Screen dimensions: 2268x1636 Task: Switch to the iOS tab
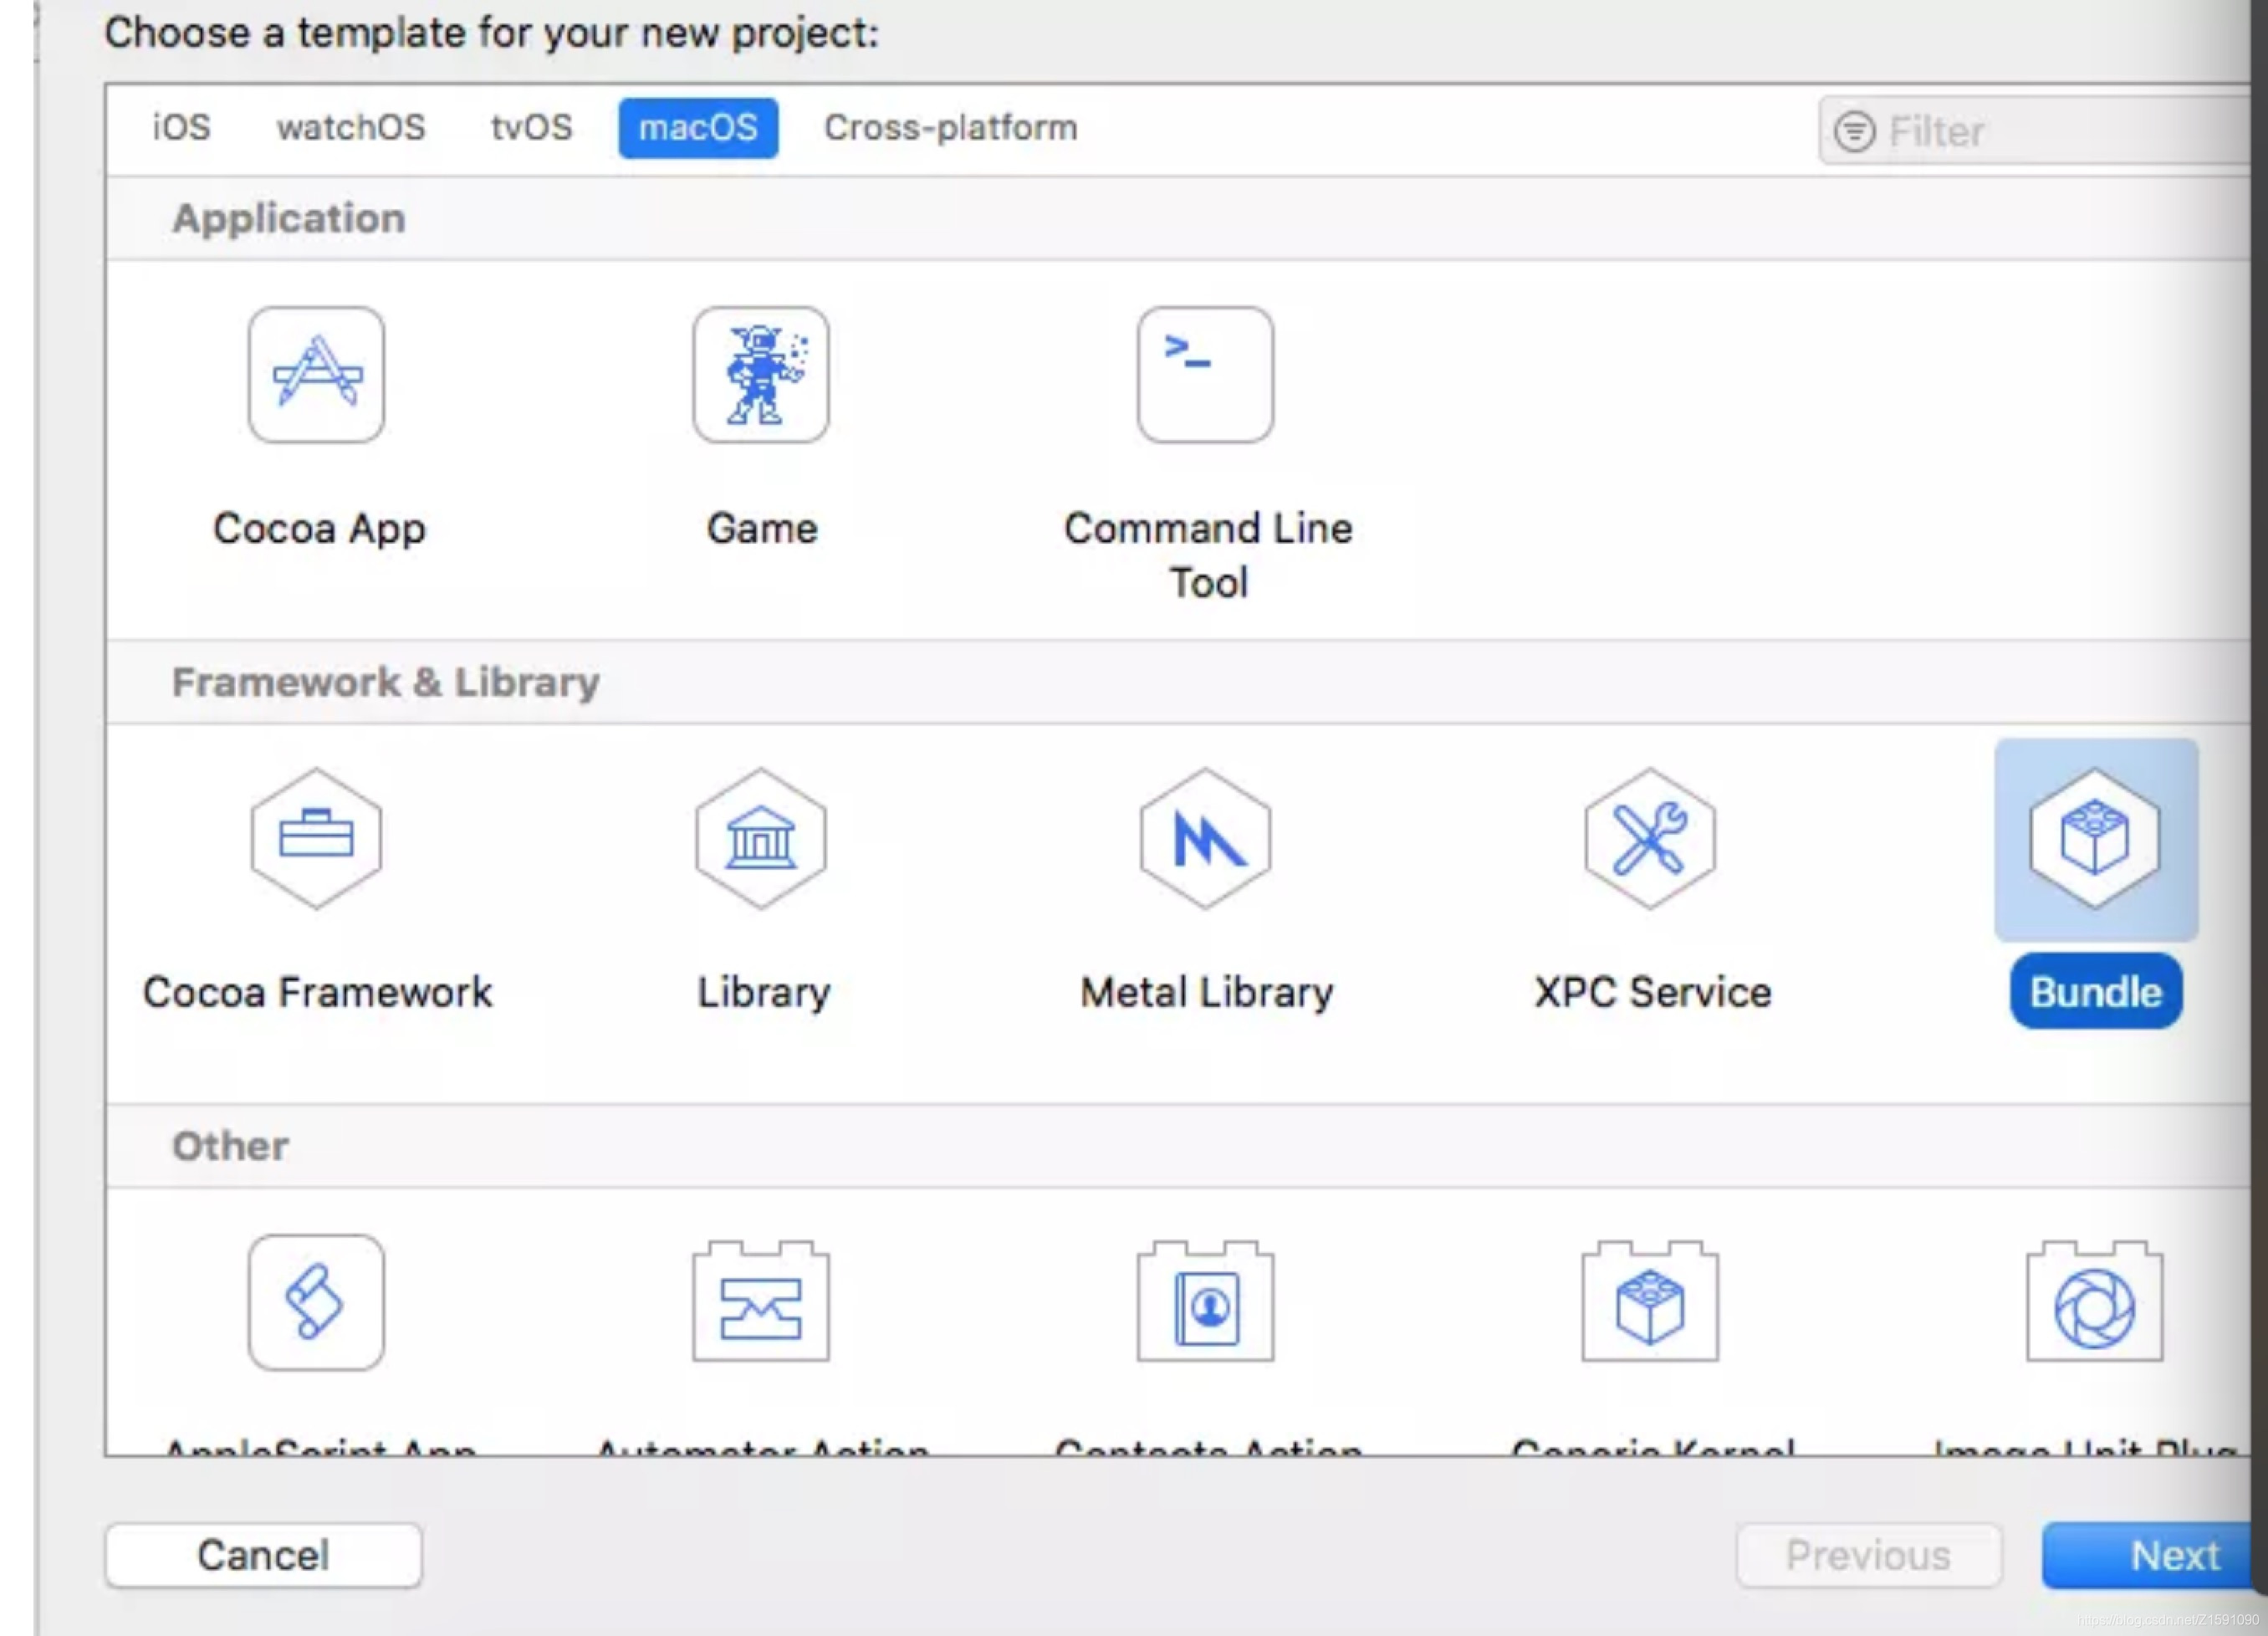(x=181, y=128)
